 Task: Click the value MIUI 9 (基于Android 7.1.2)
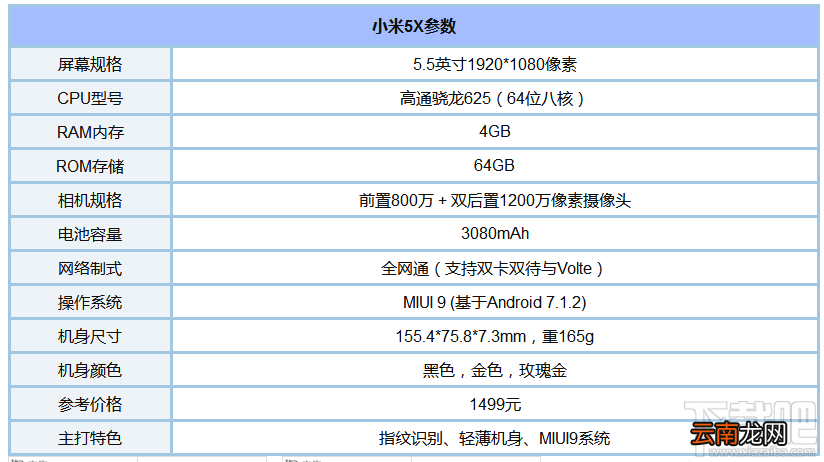(x=495, y=302)
